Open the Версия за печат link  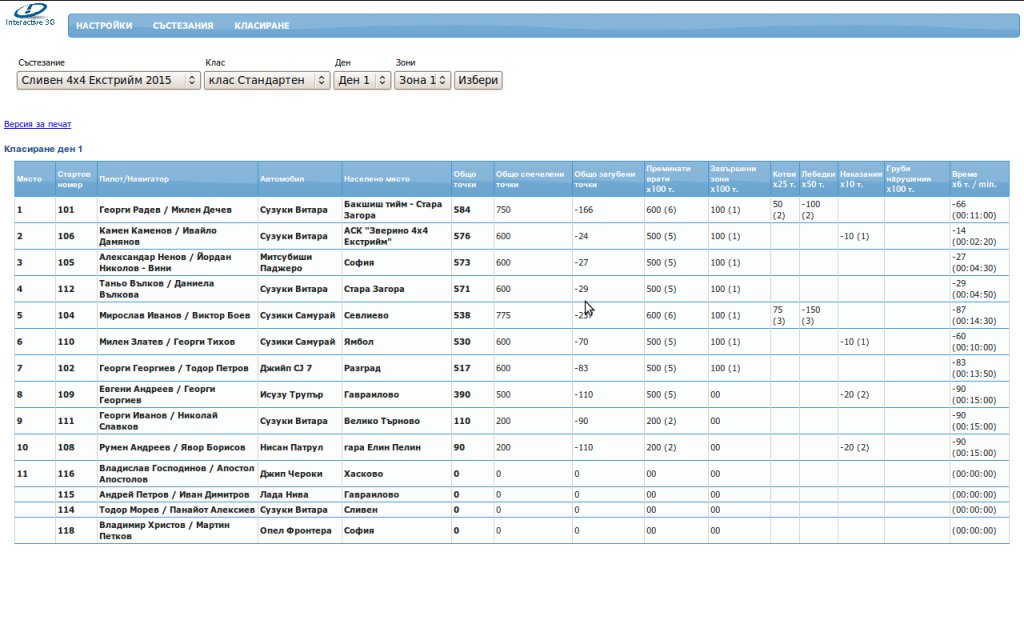point(38,125)
